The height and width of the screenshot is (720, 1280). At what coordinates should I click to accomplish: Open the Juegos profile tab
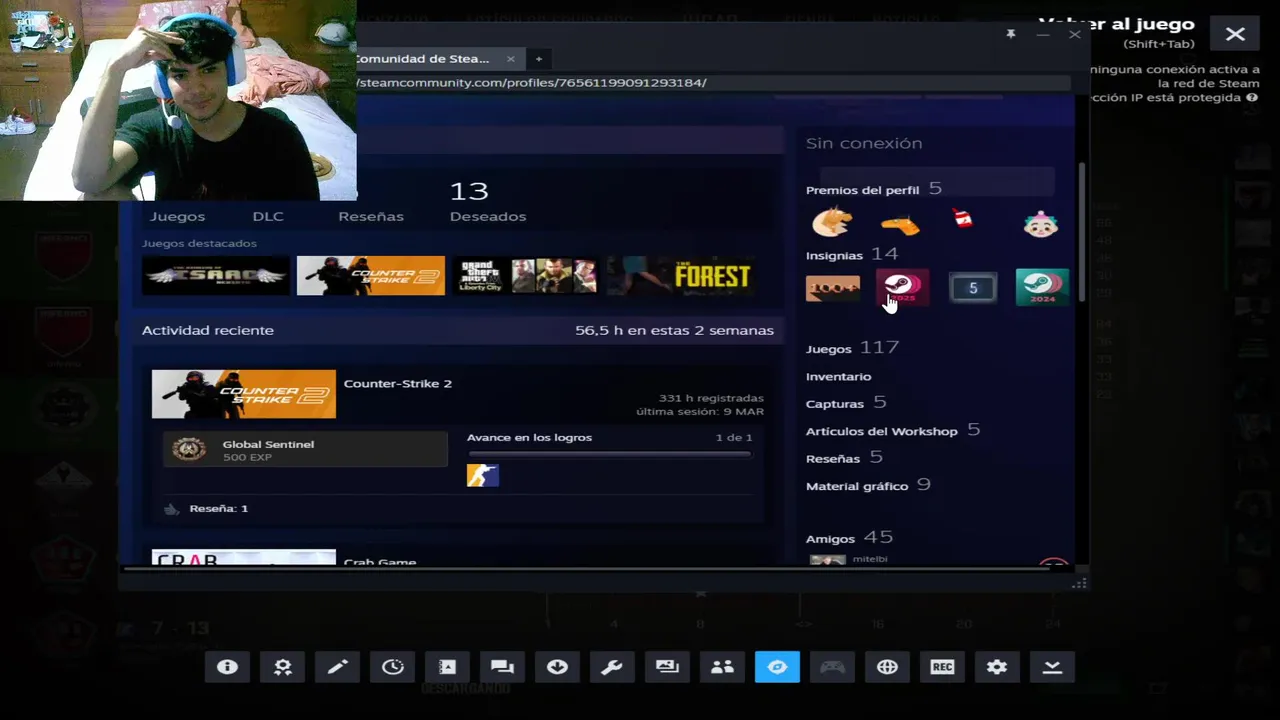(177, 216)
